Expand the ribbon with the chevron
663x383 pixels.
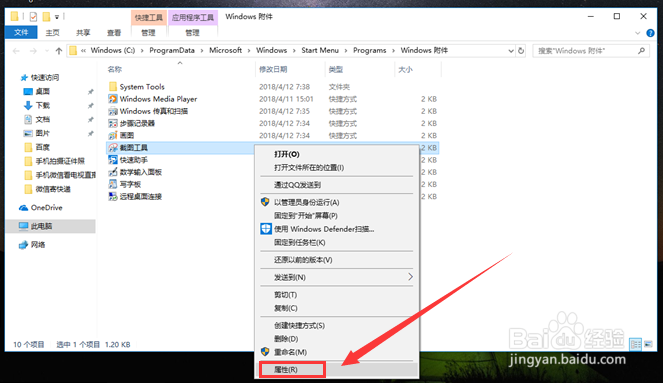pos(638,33)
